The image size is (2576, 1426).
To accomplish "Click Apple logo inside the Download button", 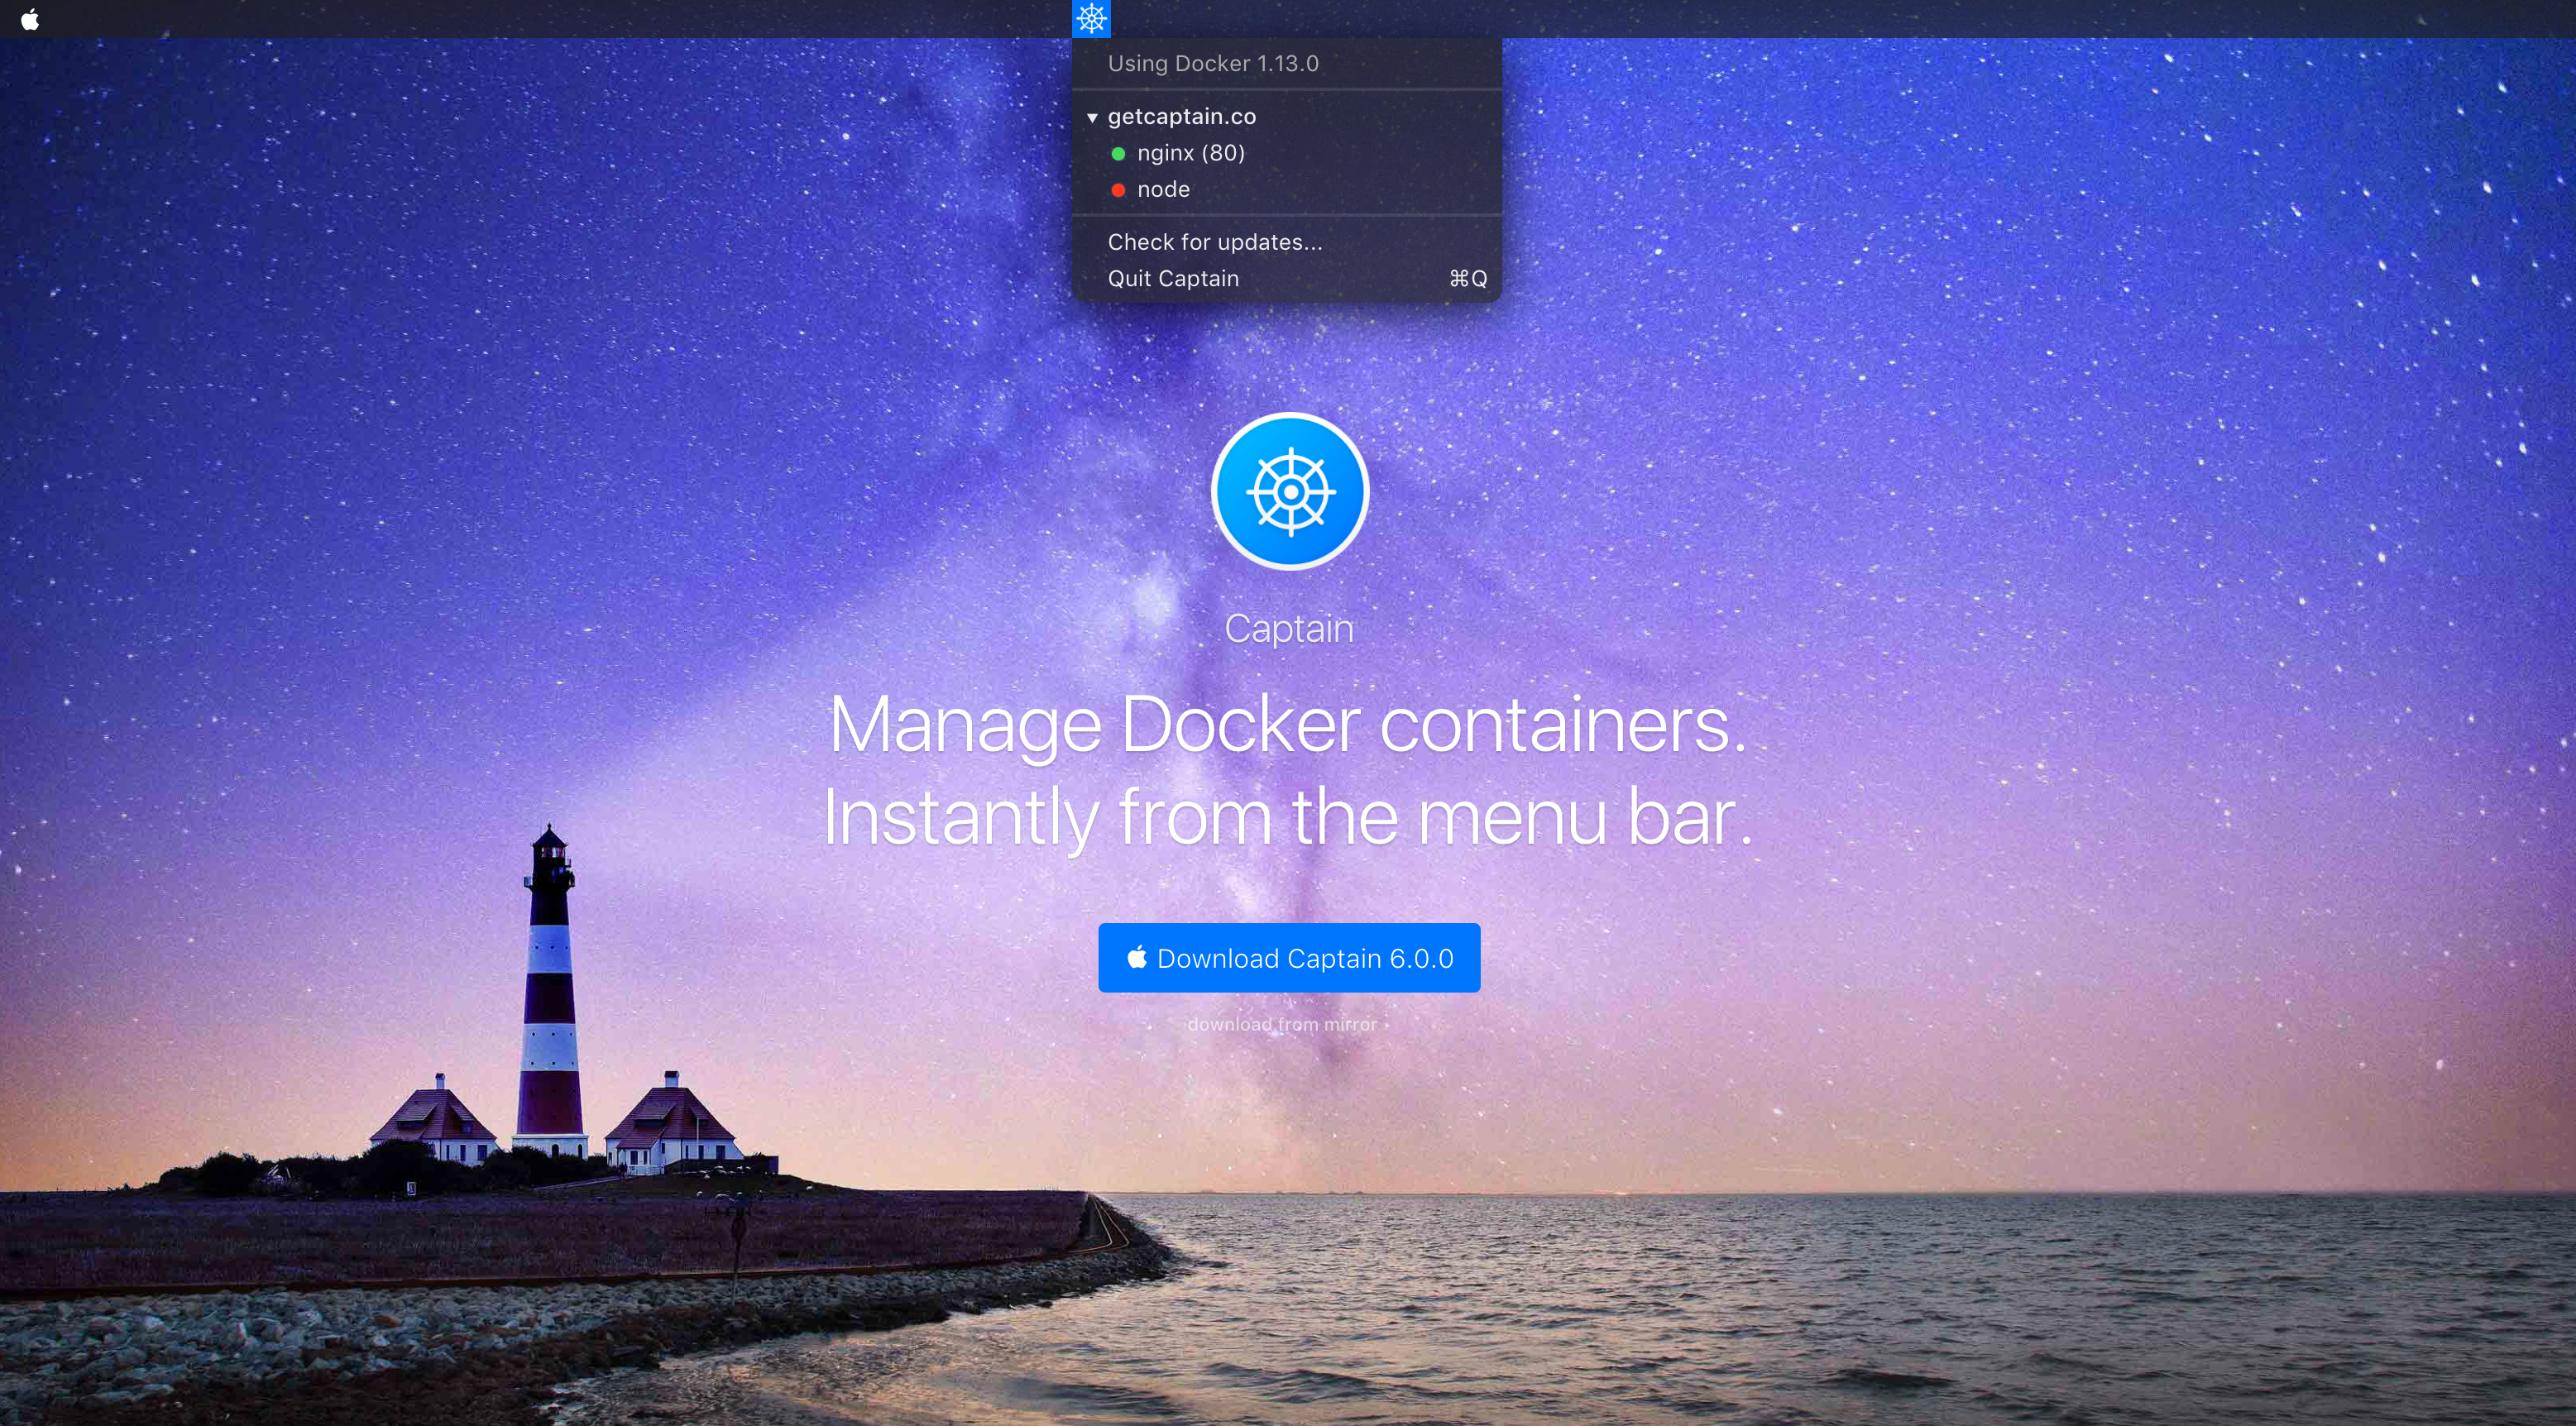I will tap(1137, 957).
